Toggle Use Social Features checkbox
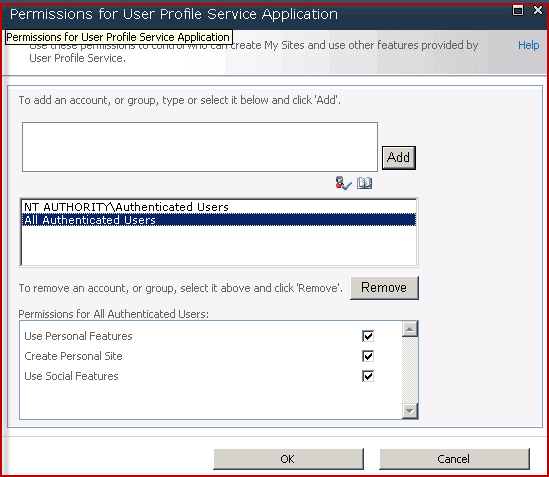549x477 pixels. [x=368, y=376]
